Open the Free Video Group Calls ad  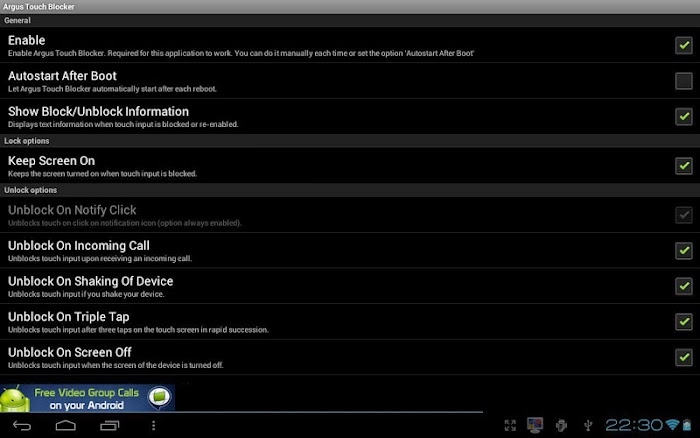coord(88,398)
